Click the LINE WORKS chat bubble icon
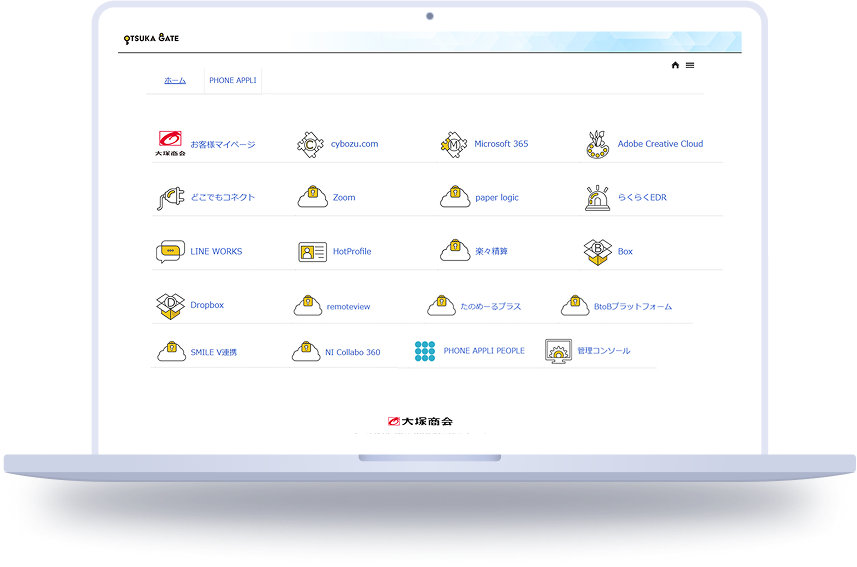Viewport: 857px width, 567px height. (170, 252)
